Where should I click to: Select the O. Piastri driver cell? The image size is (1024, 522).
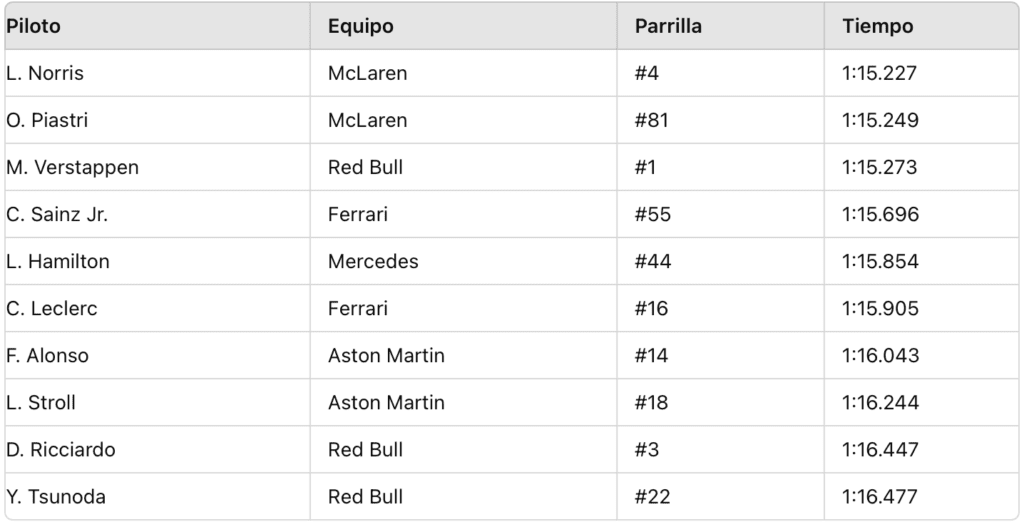coord(47,120)
